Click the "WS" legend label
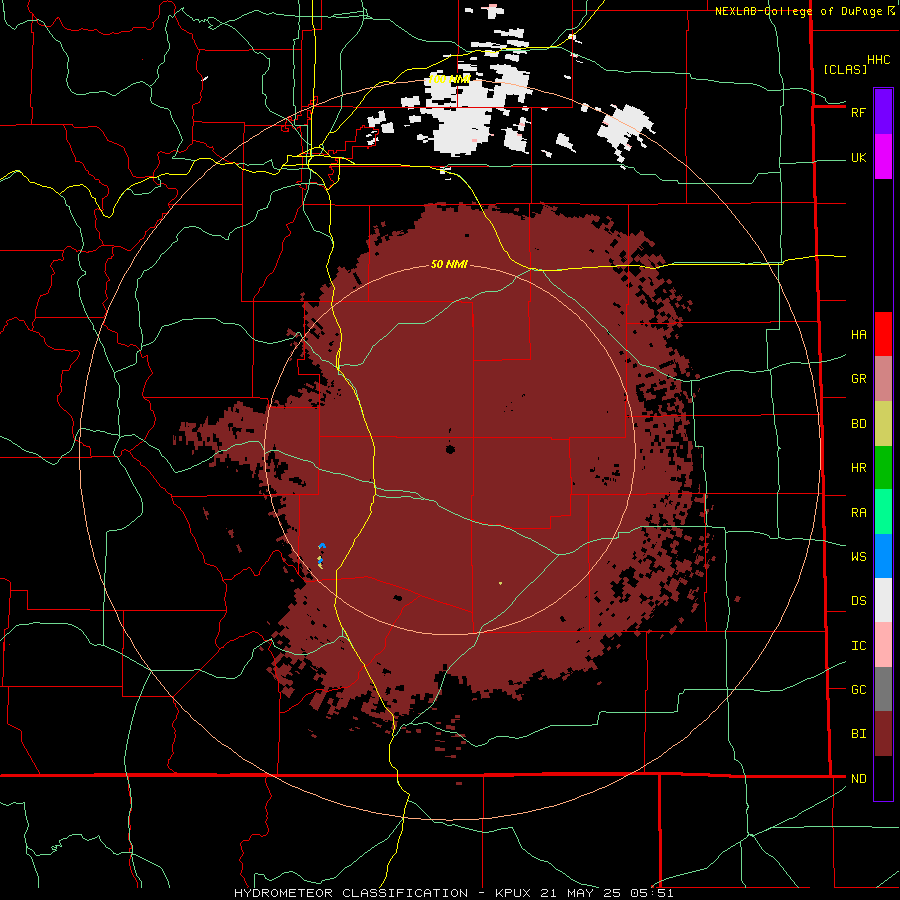900x900 pixels. point(858,557)
